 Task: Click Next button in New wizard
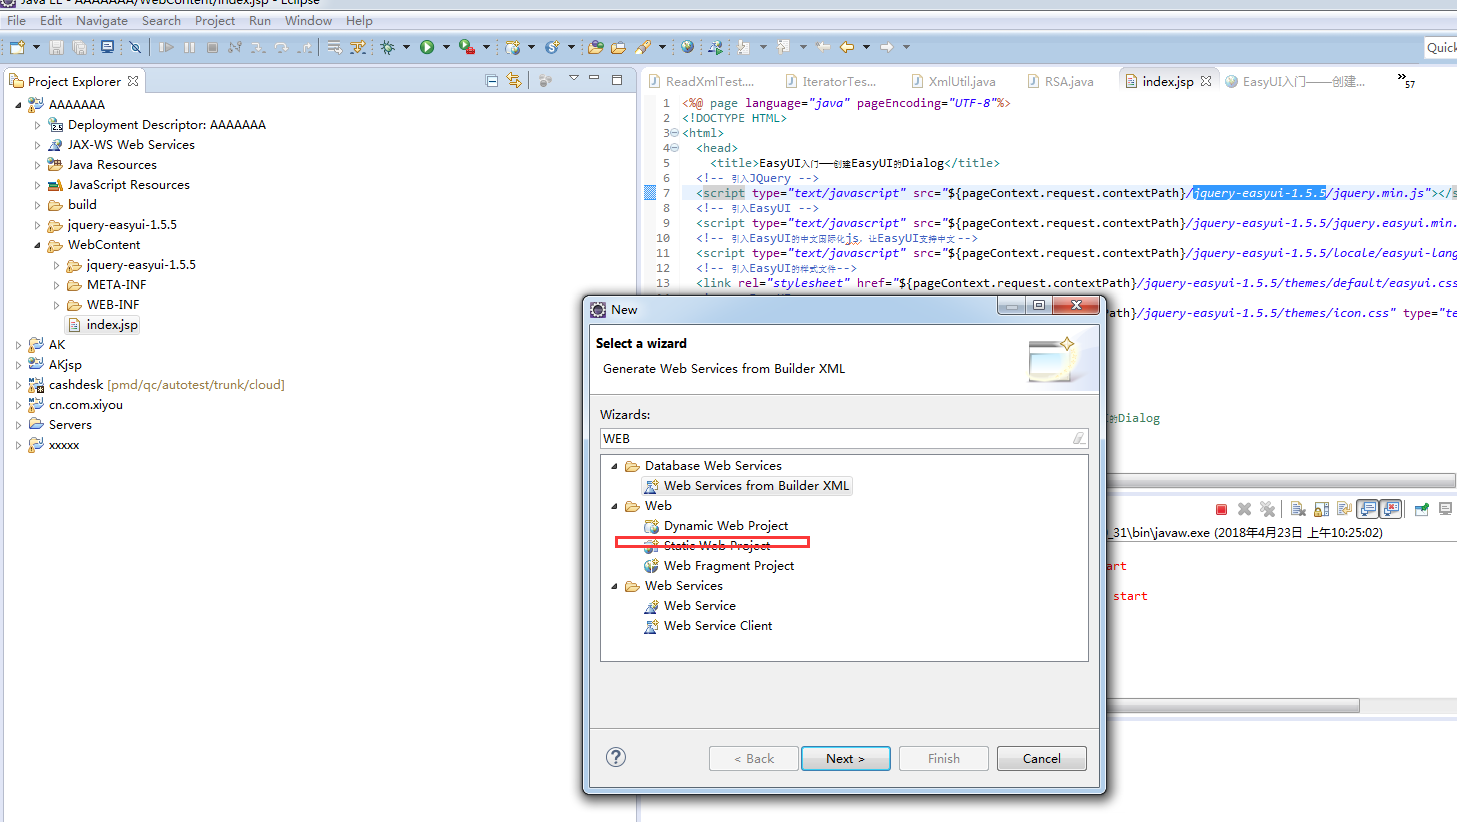tap(845, 758)
